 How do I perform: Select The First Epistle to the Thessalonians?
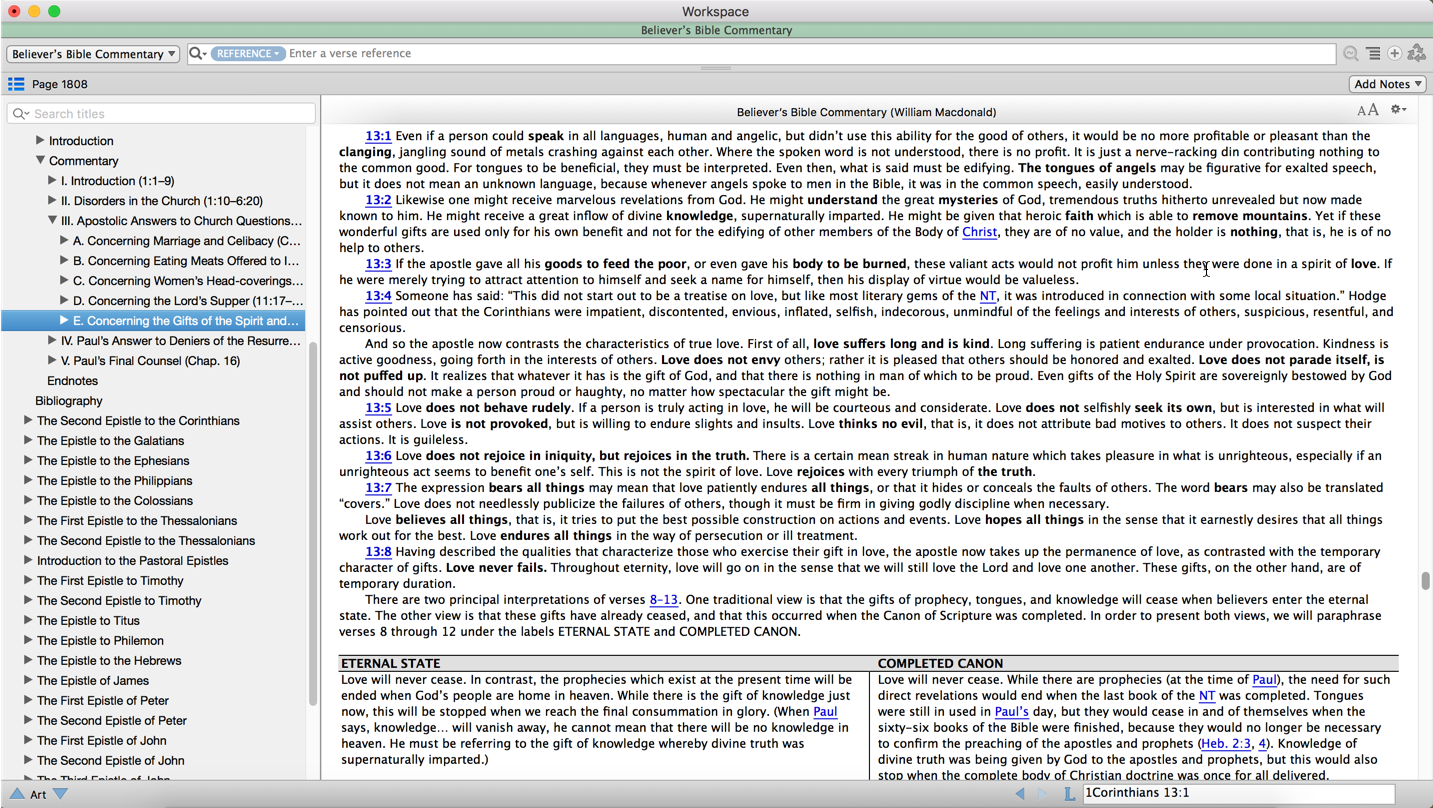(x=136, y=520)
